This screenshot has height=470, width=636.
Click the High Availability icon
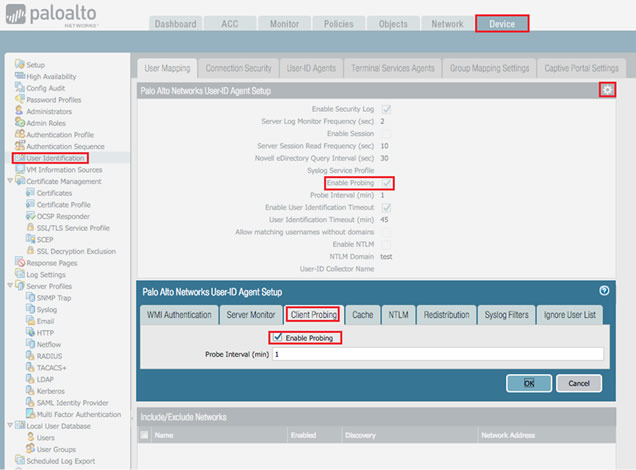click(x=19, y=76)
